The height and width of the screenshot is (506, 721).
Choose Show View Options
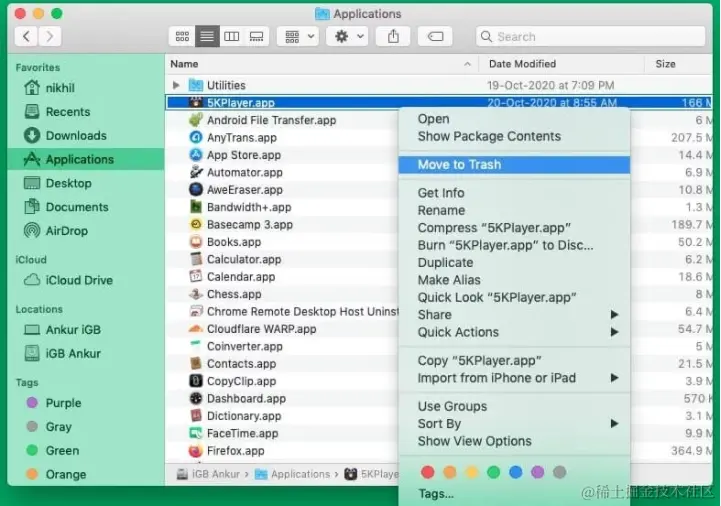[514, 441]
